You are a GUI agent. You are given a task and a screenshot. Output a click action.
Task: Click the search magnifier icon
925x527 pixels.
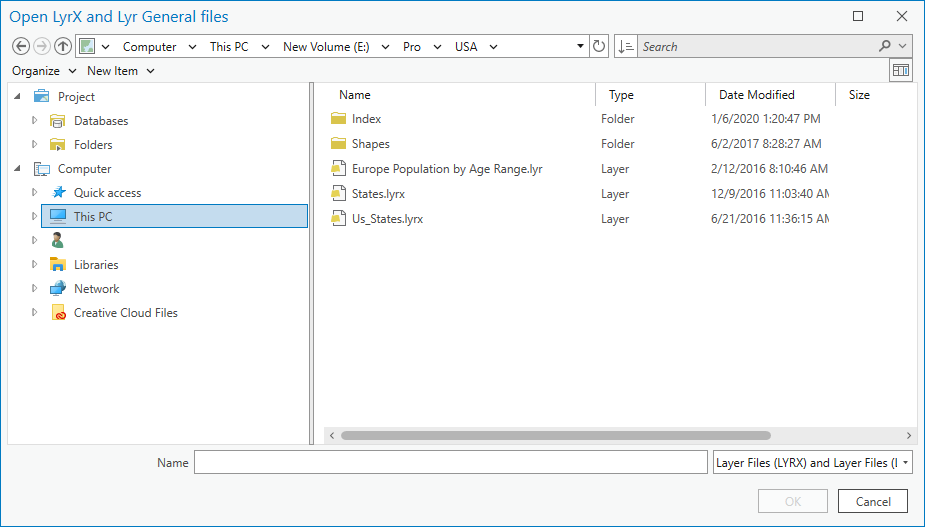pyautogui.click(x=885, y=47)
